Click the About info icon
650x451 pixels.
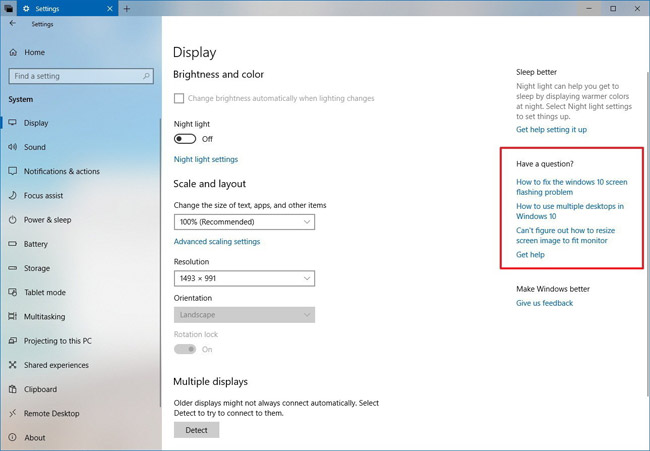(x=13, y=437)
